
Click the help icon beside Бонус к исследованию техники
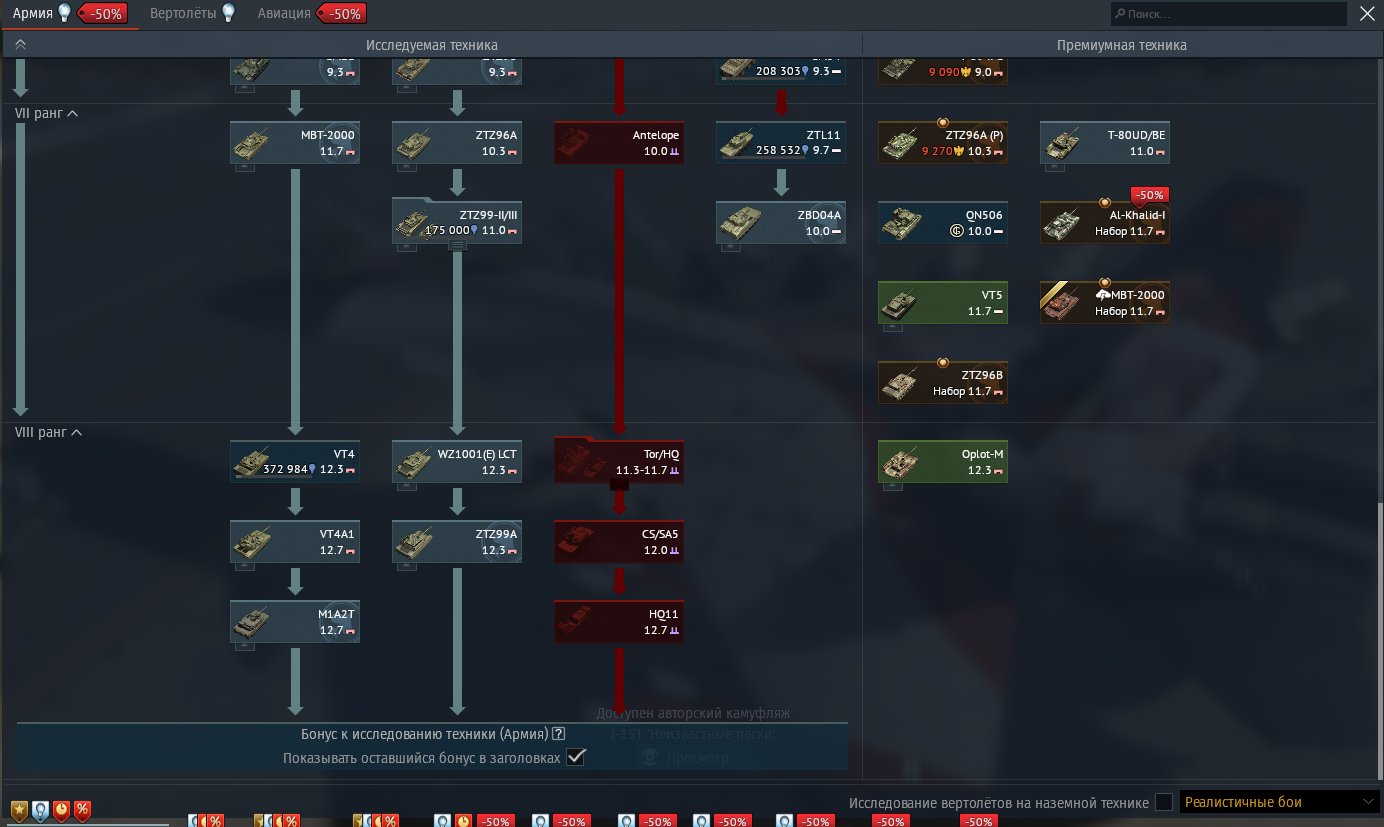[559, 734]
